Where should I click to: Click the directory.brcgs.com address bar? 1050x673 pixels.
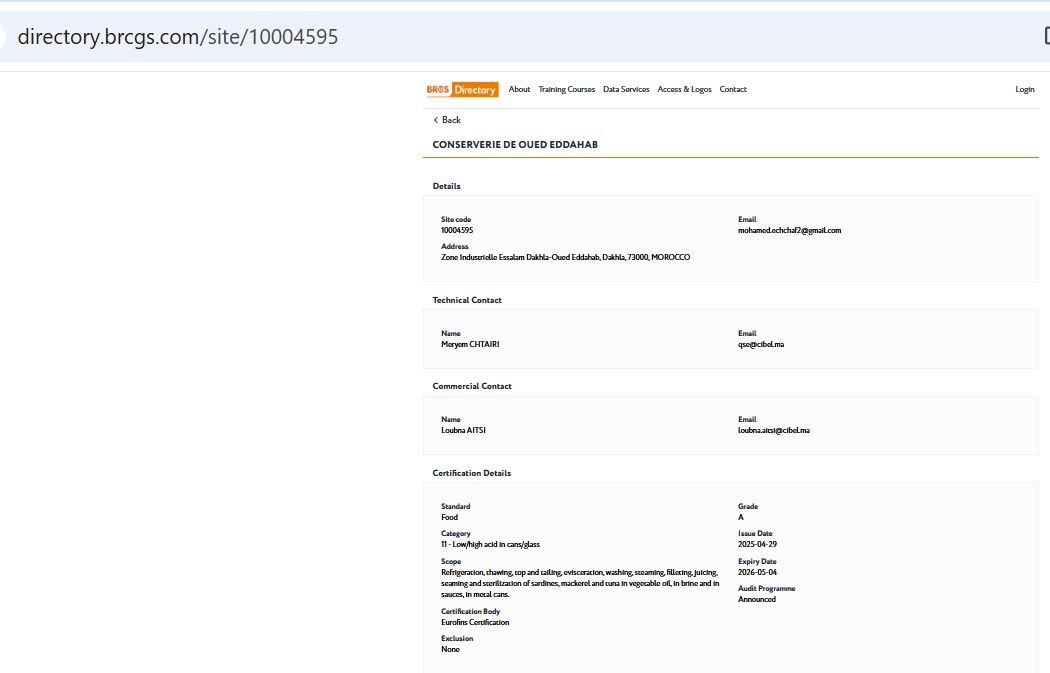(178, 37)
